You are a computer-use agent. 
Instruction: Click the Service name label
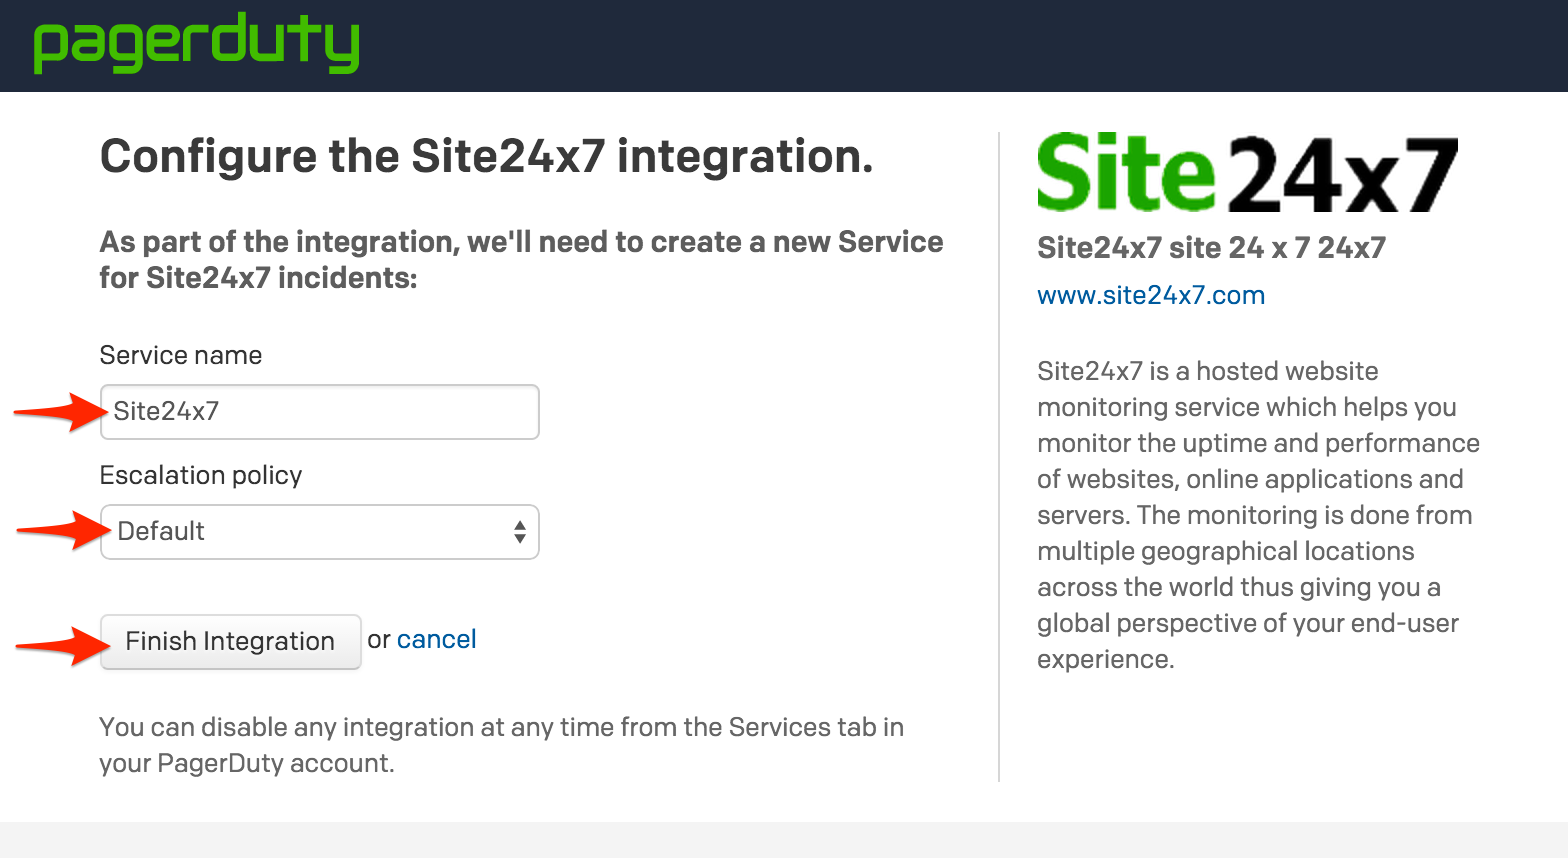(181, 356)
